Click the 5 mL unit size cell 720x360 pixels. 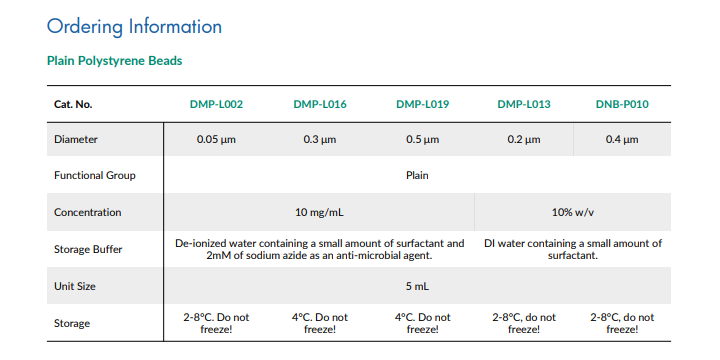coord(417,286)
